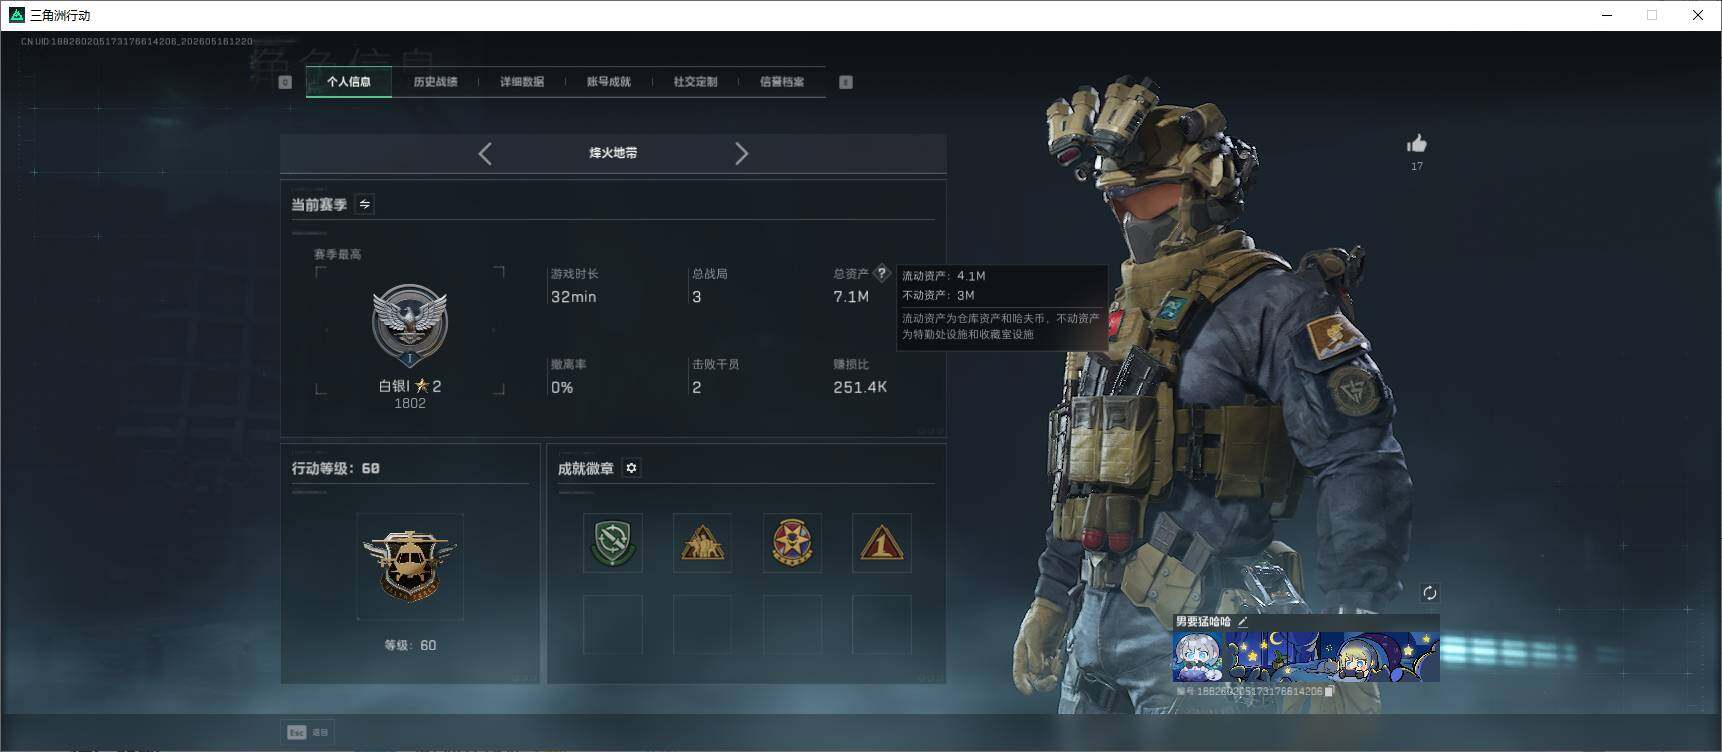Click the E key next-tab icon
This screenshot has height=752, width=1722.
tap(846, 82)
